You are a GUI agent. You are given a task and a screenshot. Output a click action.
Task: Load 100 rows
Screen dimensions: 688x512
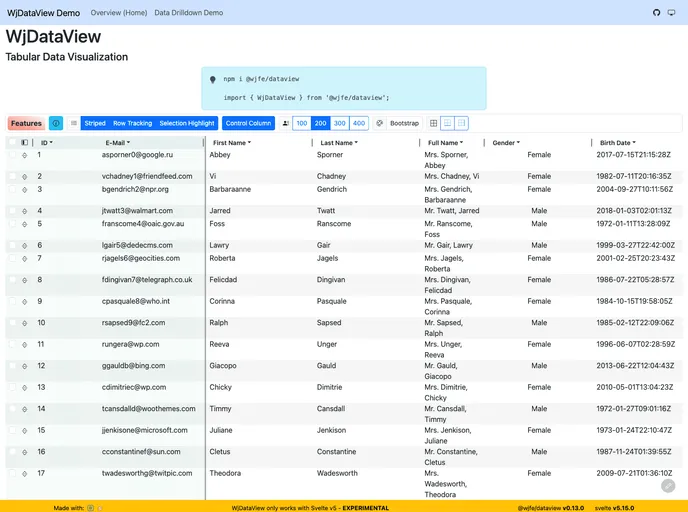[302, 123]
